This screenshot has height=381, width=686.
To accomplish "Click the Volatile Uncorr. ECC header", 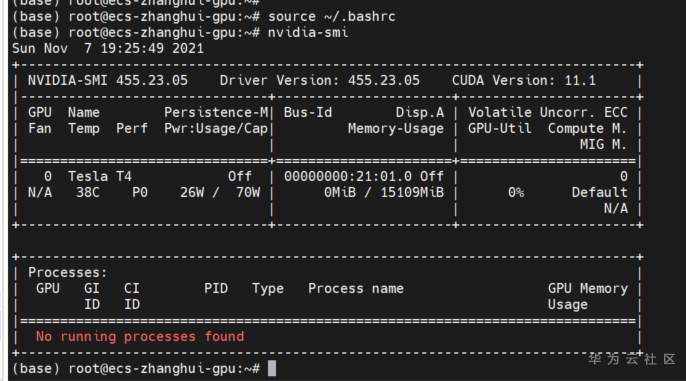I will 548,112.
